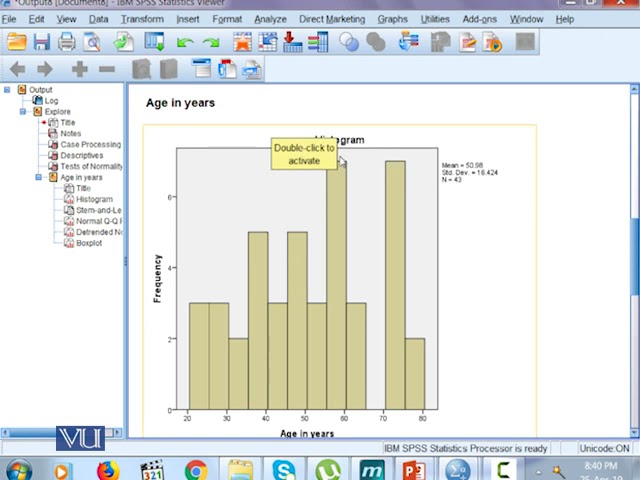
Task: Collapse the Age in years node
Action: point(38,177)
